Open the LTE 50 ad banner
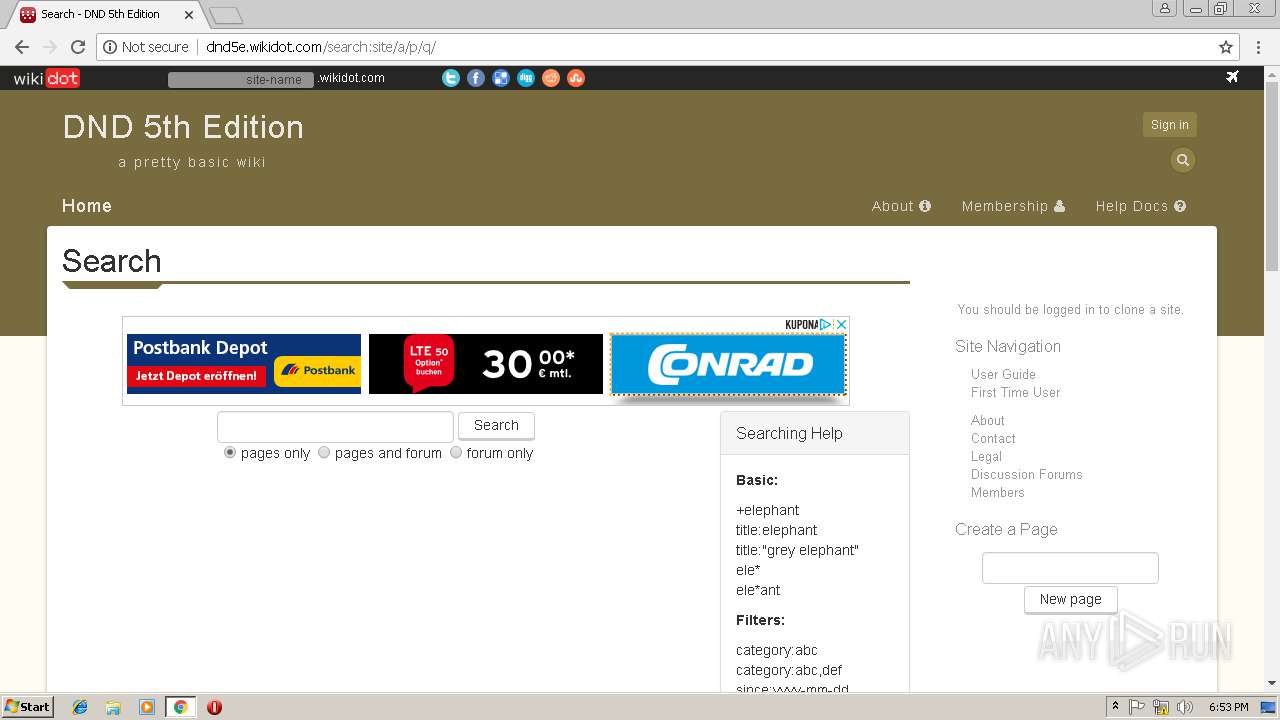This screenshot has height=720, width=1280. tap(486, 364)
